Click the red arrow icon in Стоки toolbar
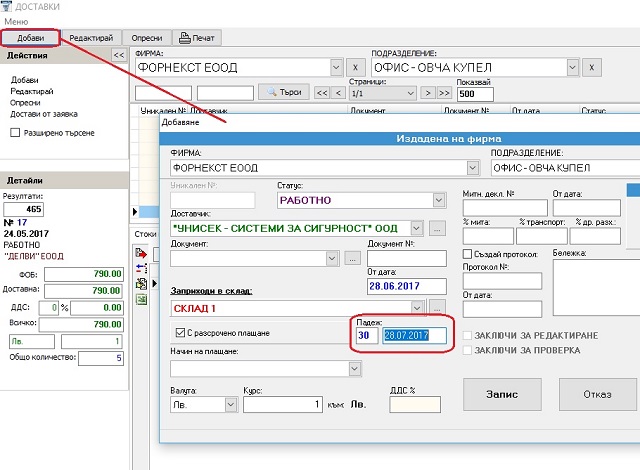 tap(141, 253)
